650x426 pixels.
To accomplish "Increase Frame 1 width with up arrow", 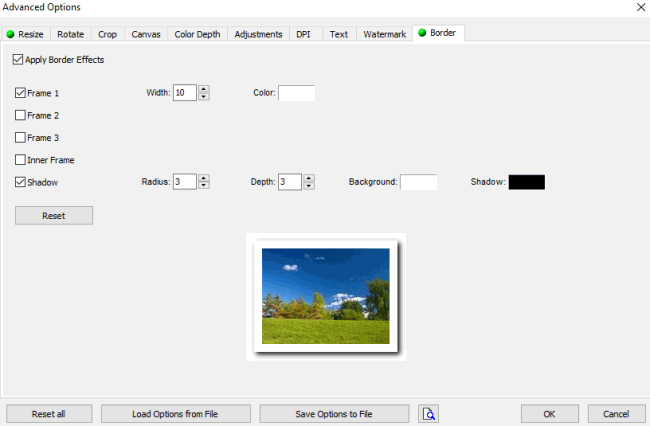I will (204, 89).
